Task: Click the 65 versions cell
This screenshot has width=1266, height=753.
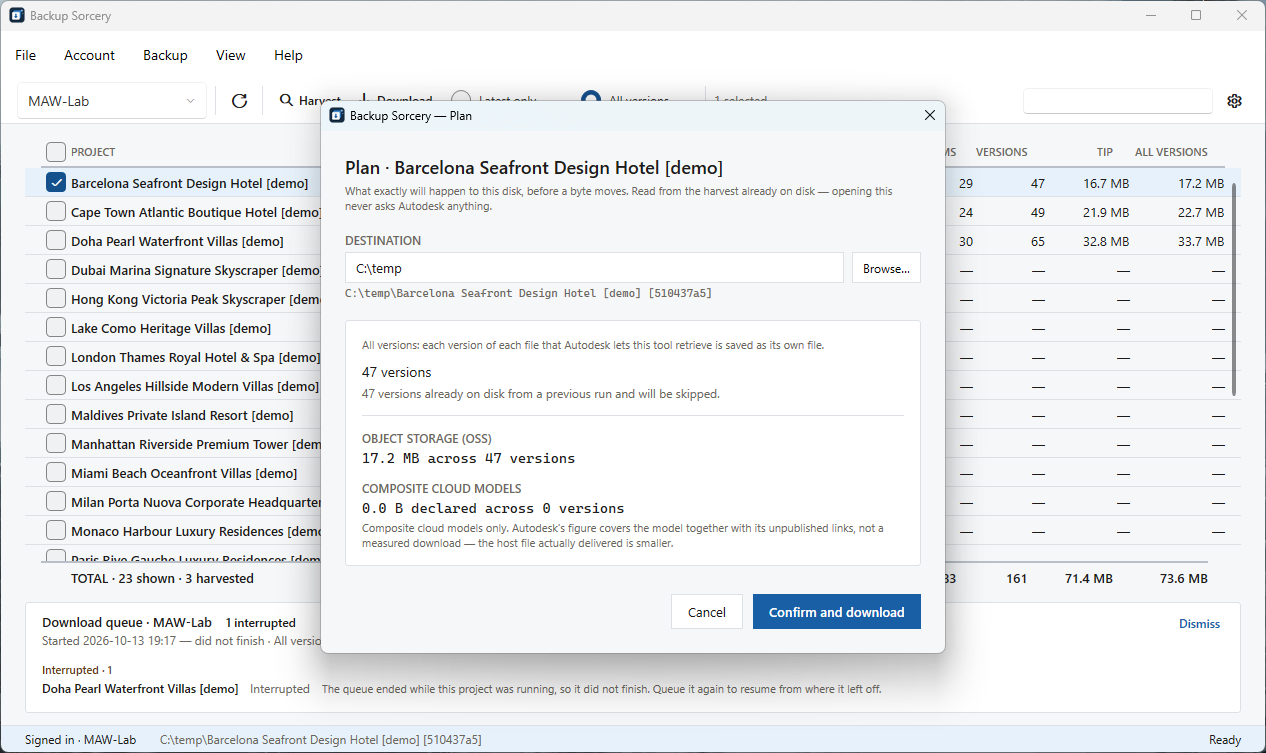Action: pyautogui.click(x=1037, y=242)
